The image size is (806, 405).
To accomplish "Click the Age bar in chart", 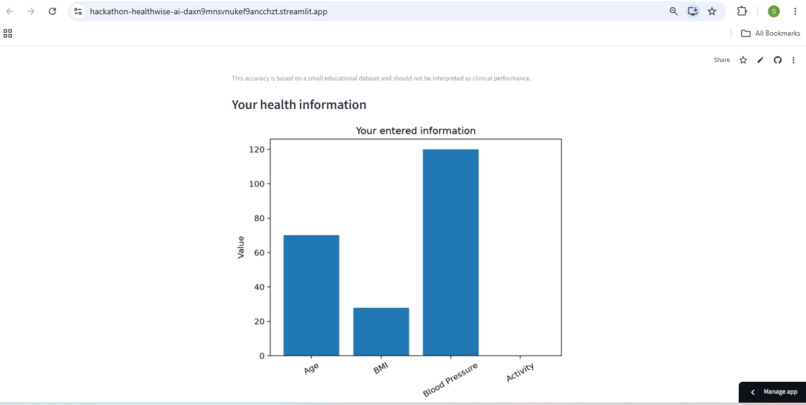I will click(x=311, y=295).
